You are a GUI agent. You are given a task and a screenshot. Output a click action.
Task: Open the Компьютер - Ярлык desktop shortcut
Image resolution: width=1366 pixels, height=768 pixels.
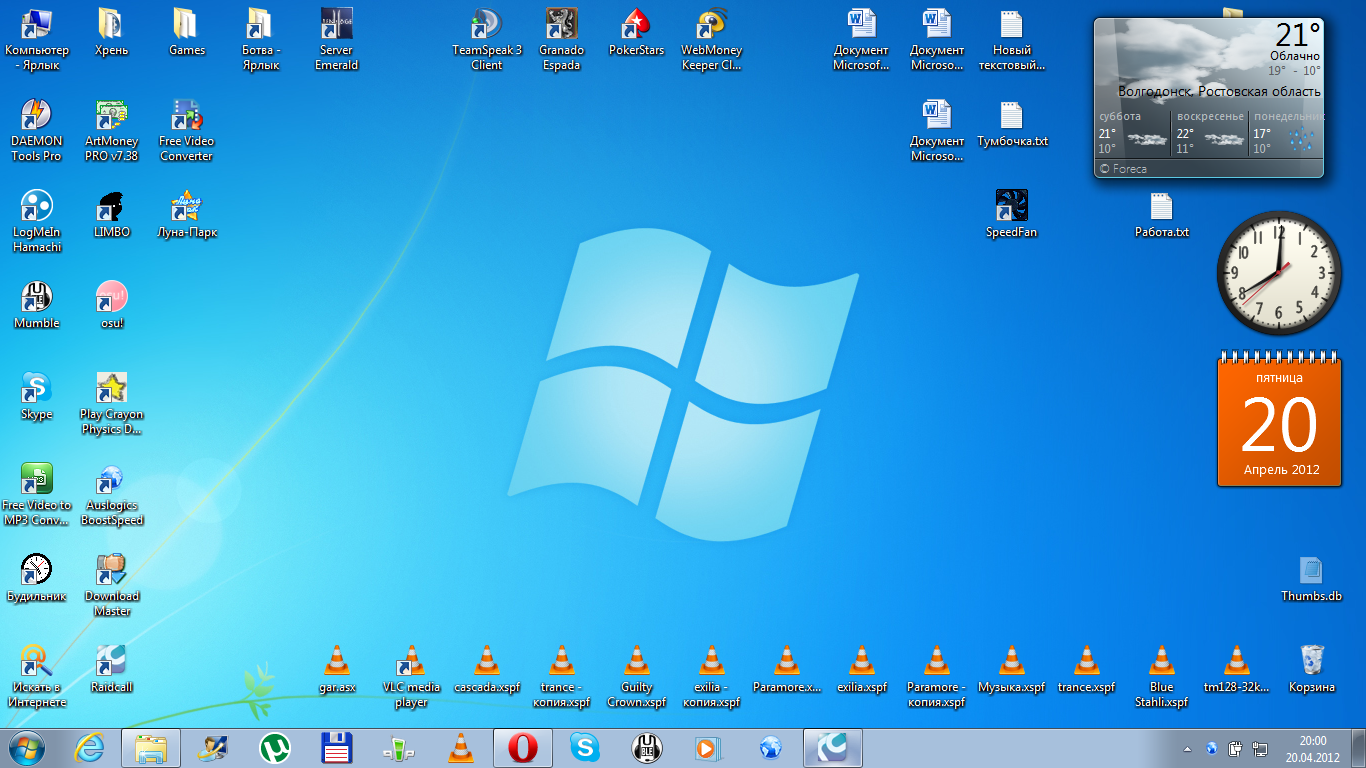point(37,40)
